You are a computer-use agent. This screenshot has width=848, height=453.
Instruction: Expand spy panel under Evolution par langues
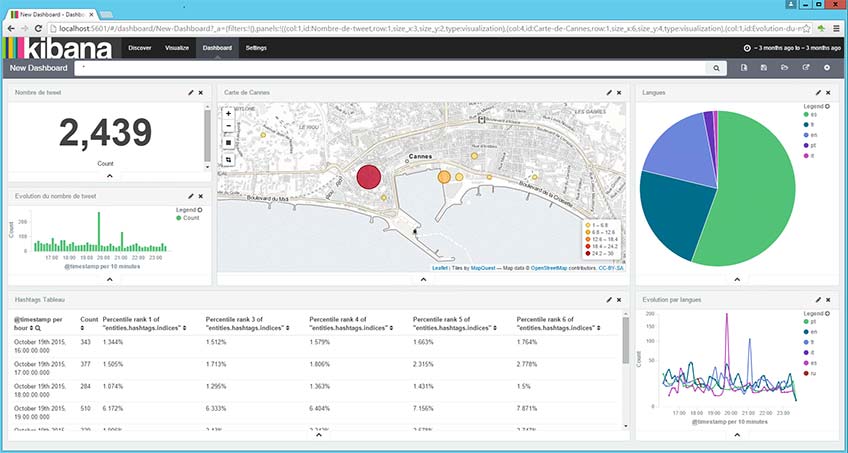click(x=737, y=434)
